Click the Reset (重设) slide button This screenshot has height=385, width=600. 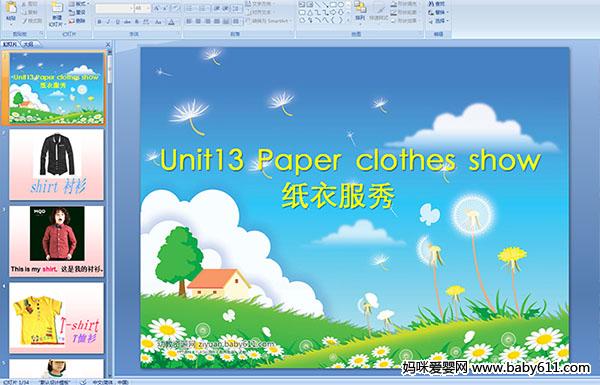pyautogui.click(x=77, y=12)
